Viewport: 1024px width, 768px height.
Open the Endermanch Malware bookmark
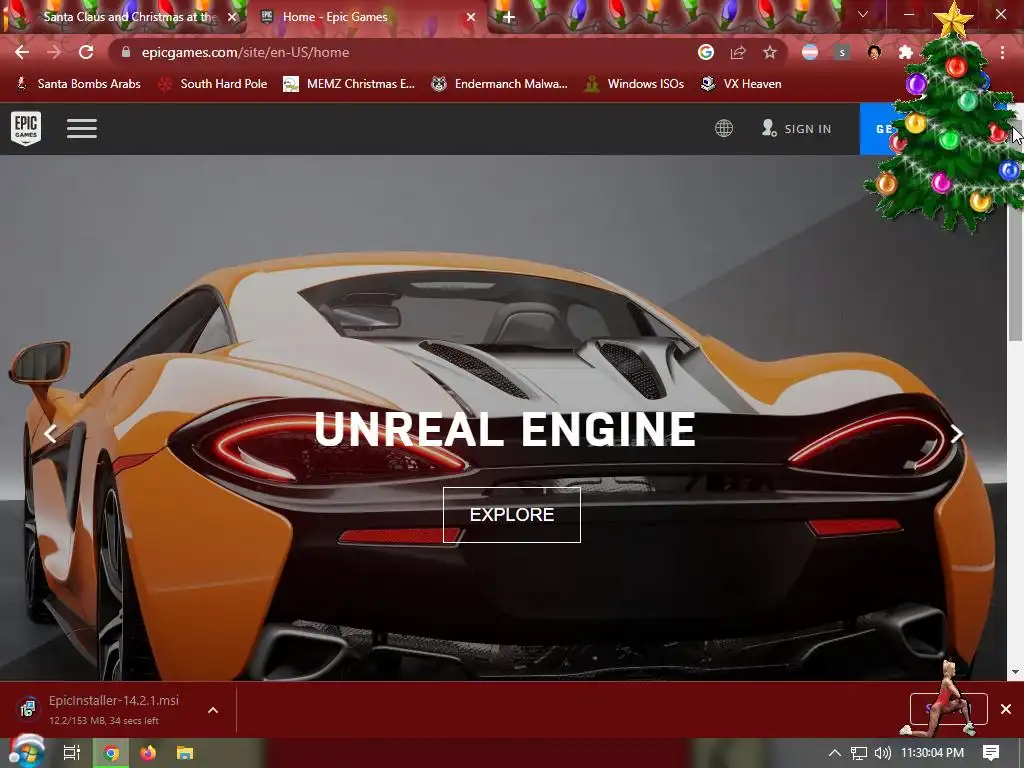(x=500, y=84)
